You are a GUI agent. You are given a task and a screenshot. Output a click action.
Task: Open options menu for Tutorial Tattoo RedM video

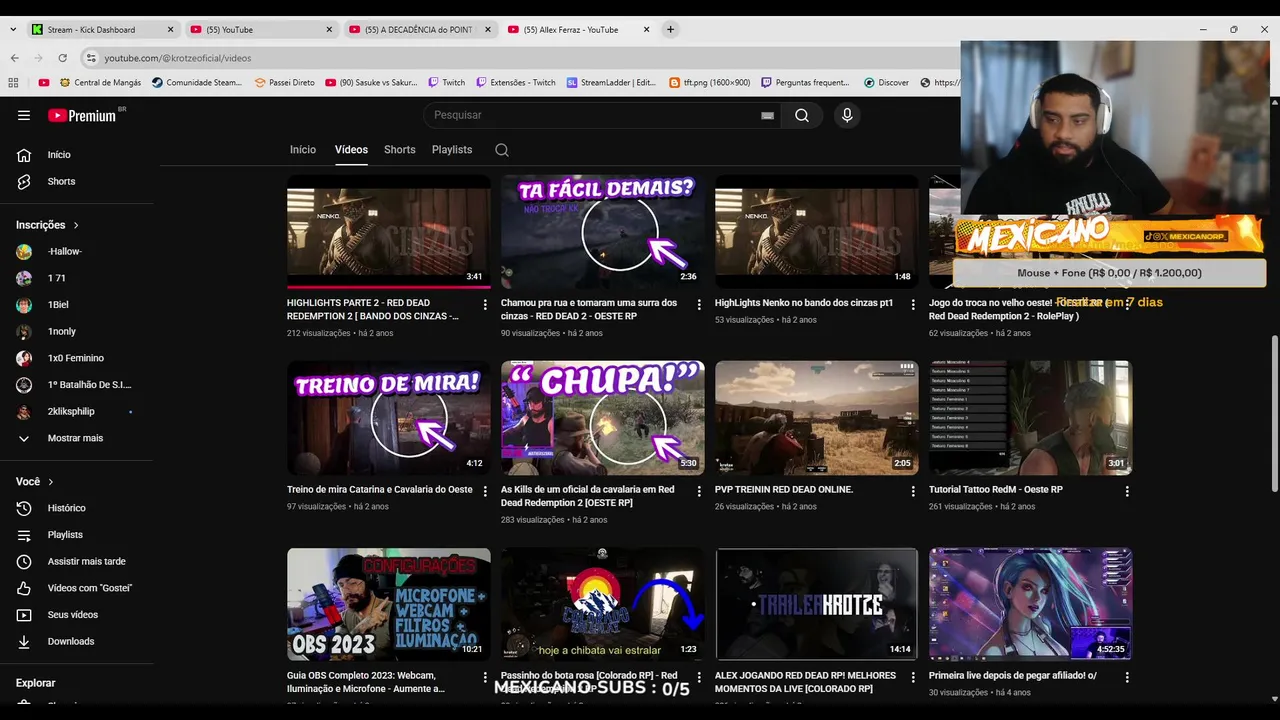click(x=1127, y=491)
